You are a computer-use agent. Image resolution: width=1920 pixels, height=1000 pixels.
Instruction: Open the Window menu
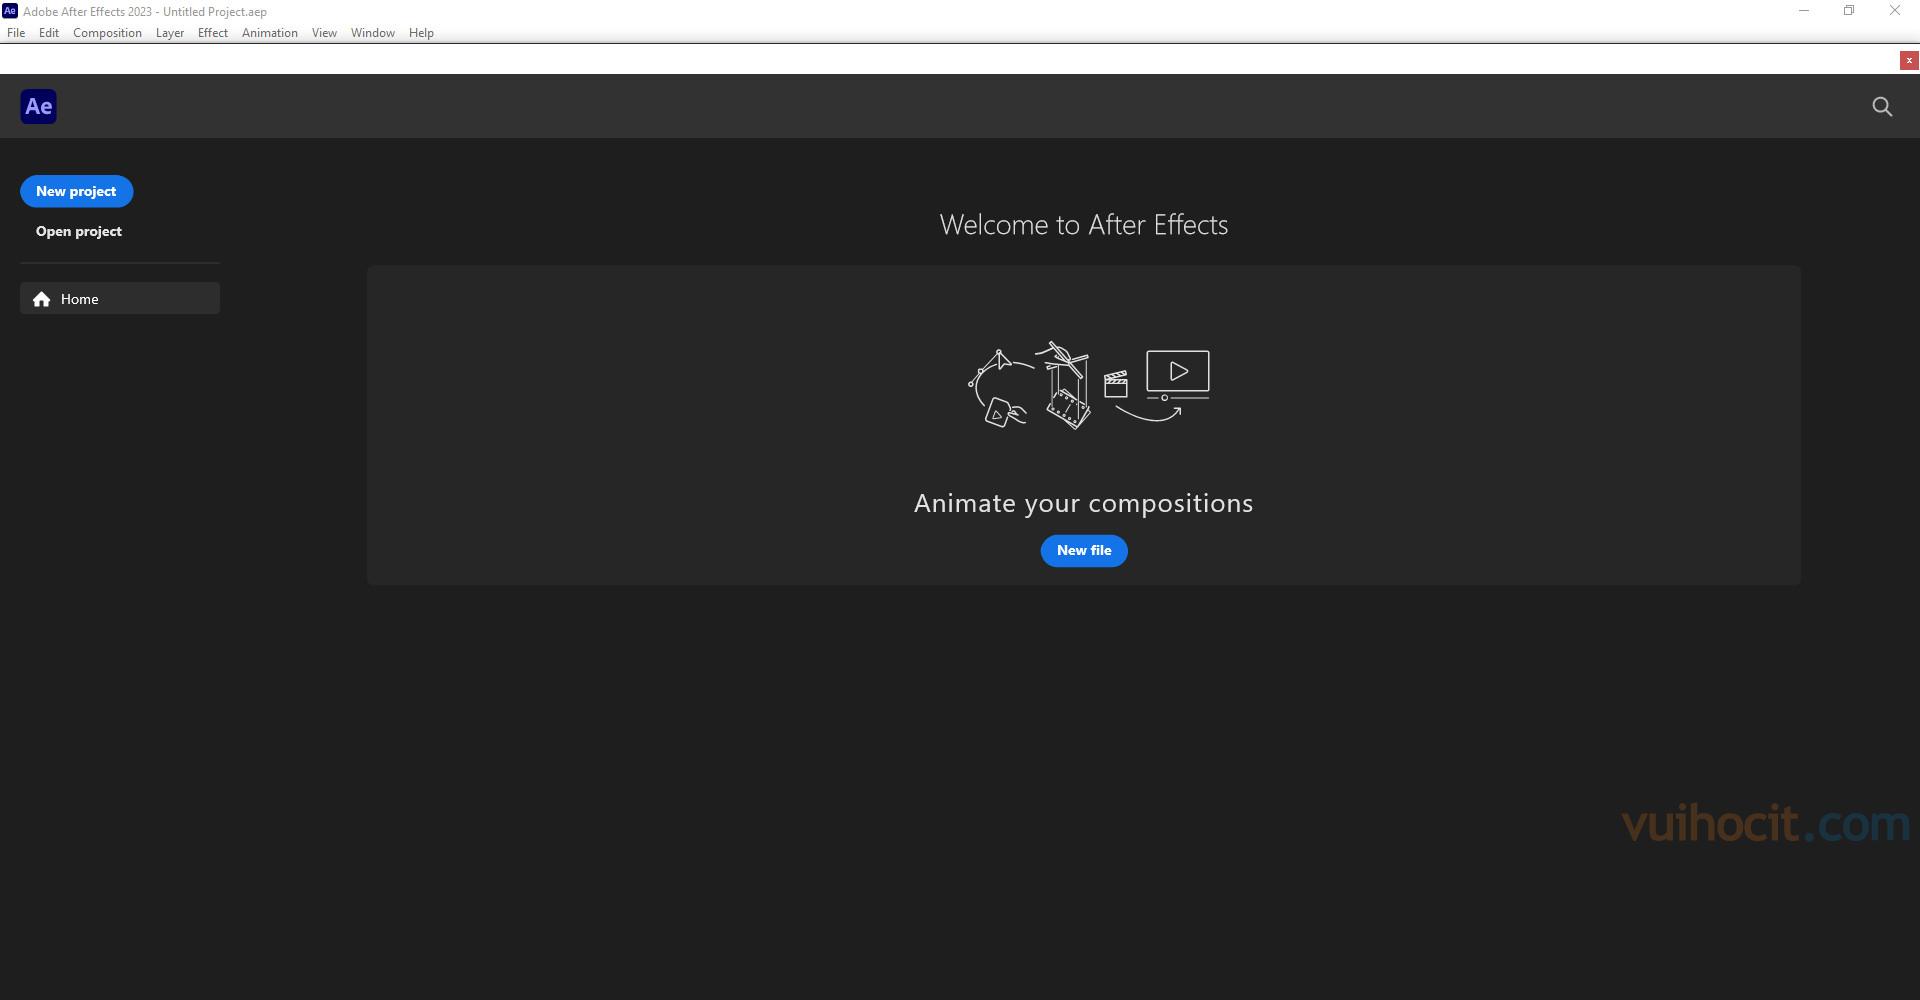[373, 33]
